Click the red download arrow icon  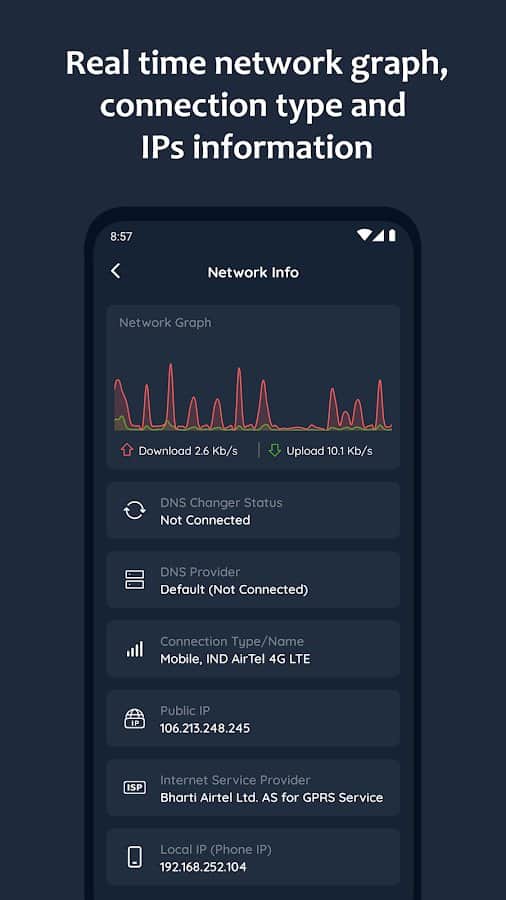127,451
